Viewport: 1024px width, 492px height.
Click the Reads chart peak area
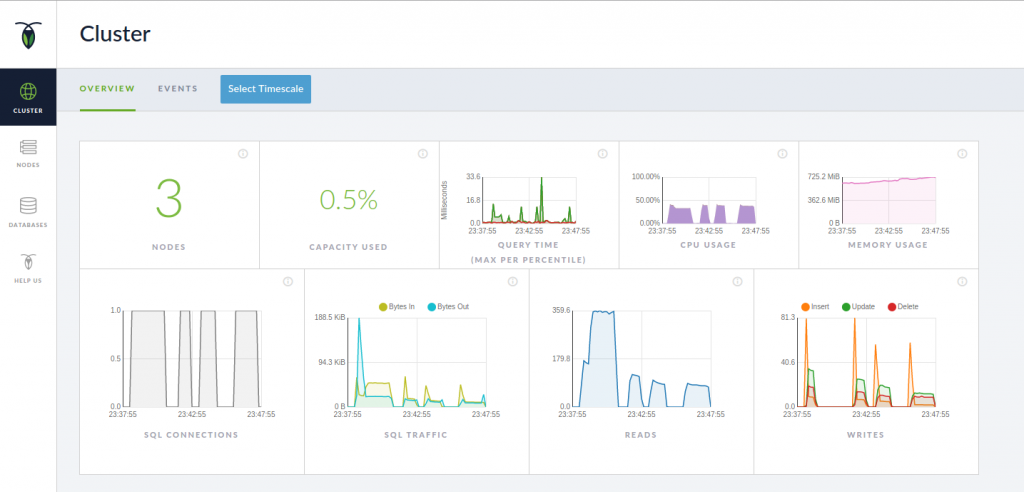(x=603, y=340)
